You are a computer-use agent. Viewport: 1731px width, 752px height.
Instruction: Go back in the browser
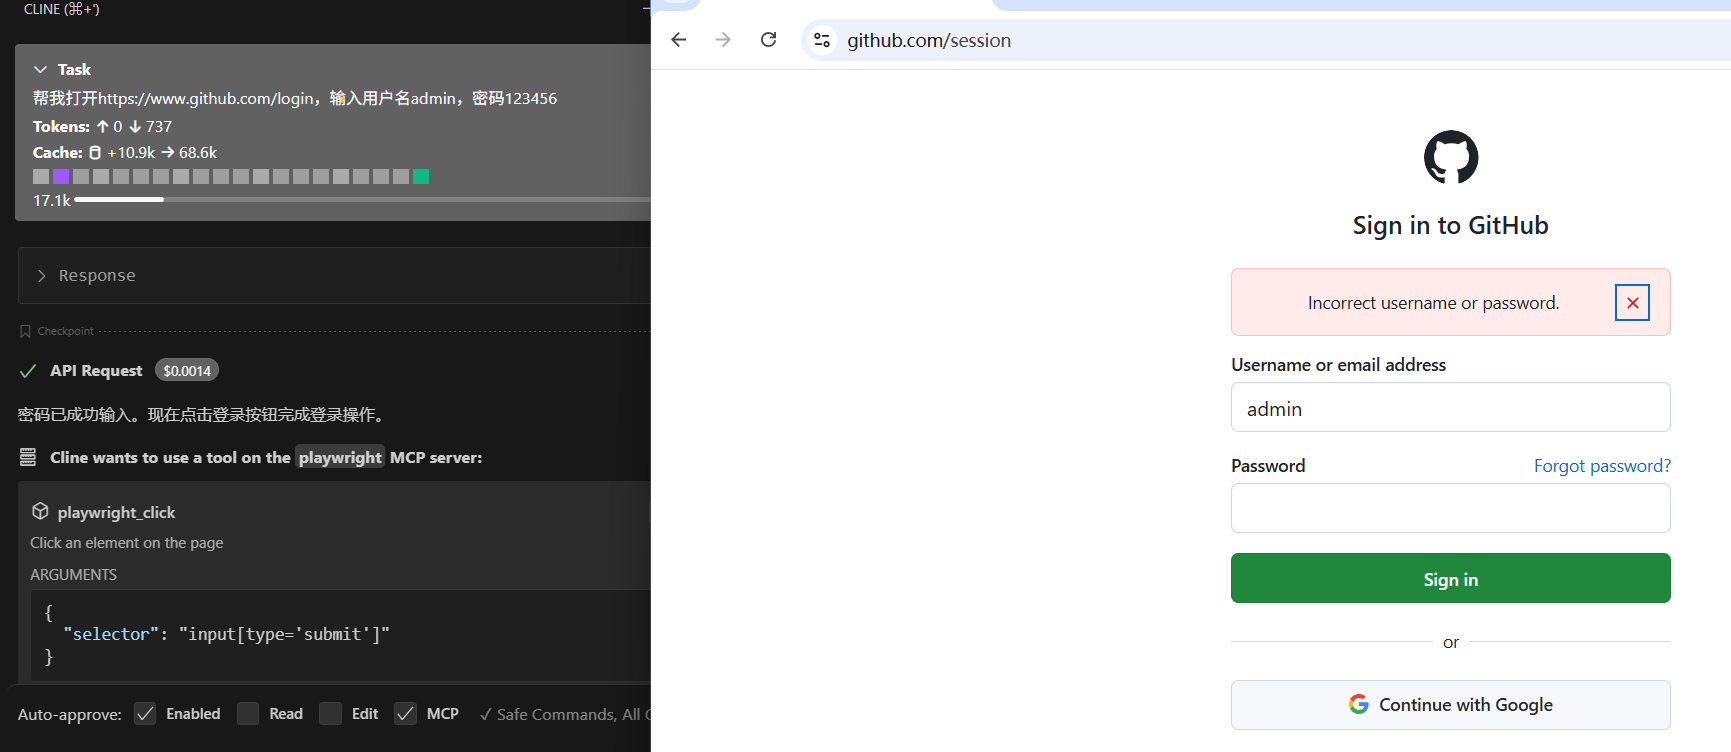point(679,40)
